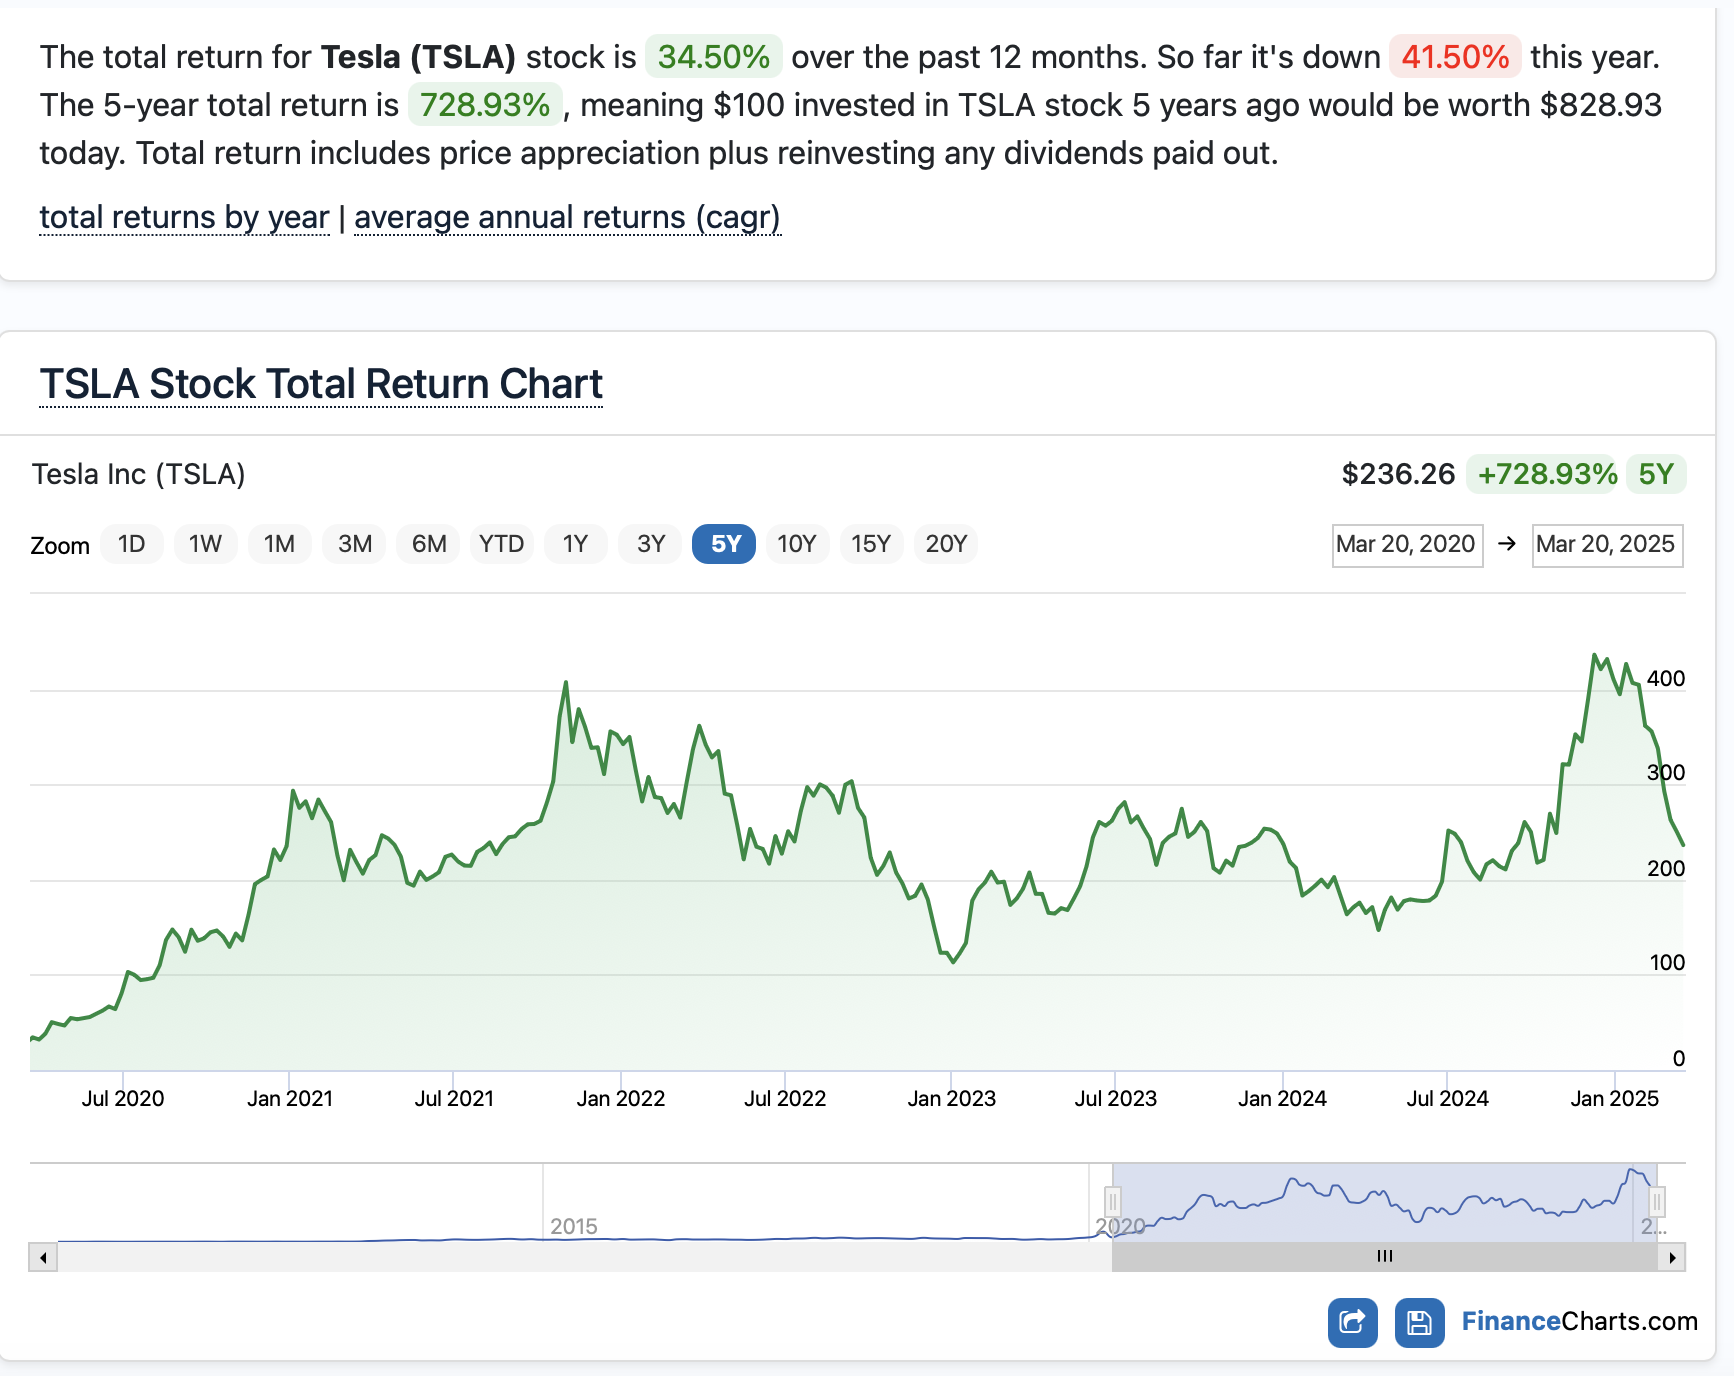Select the 1D zoom range
Image resolution: width=1734 pixels, height=1376 pixels.
tap(132, 544)
